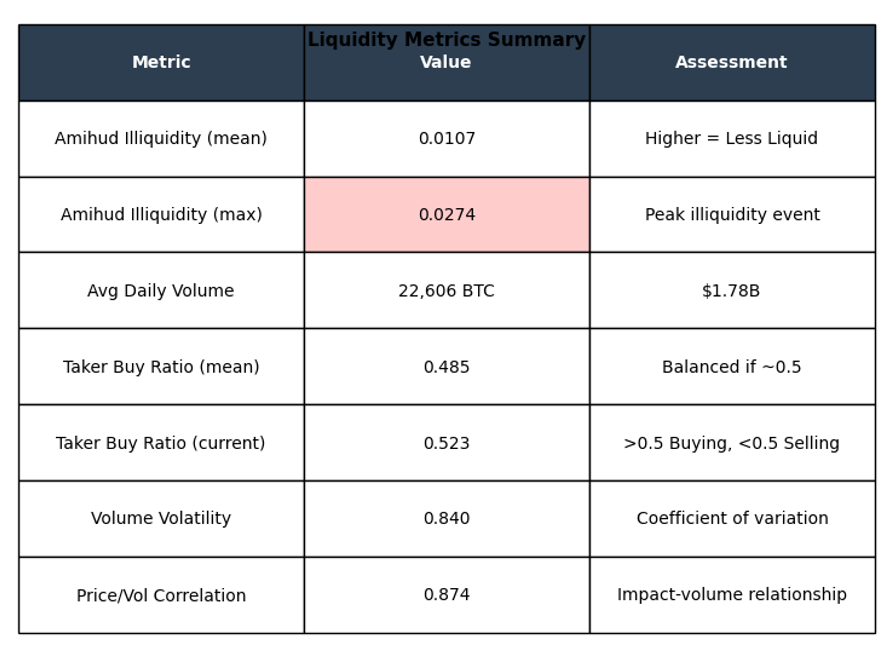Screen dimensions: 886x666
Task: Click the Metric column header
Action: [161, 63]
